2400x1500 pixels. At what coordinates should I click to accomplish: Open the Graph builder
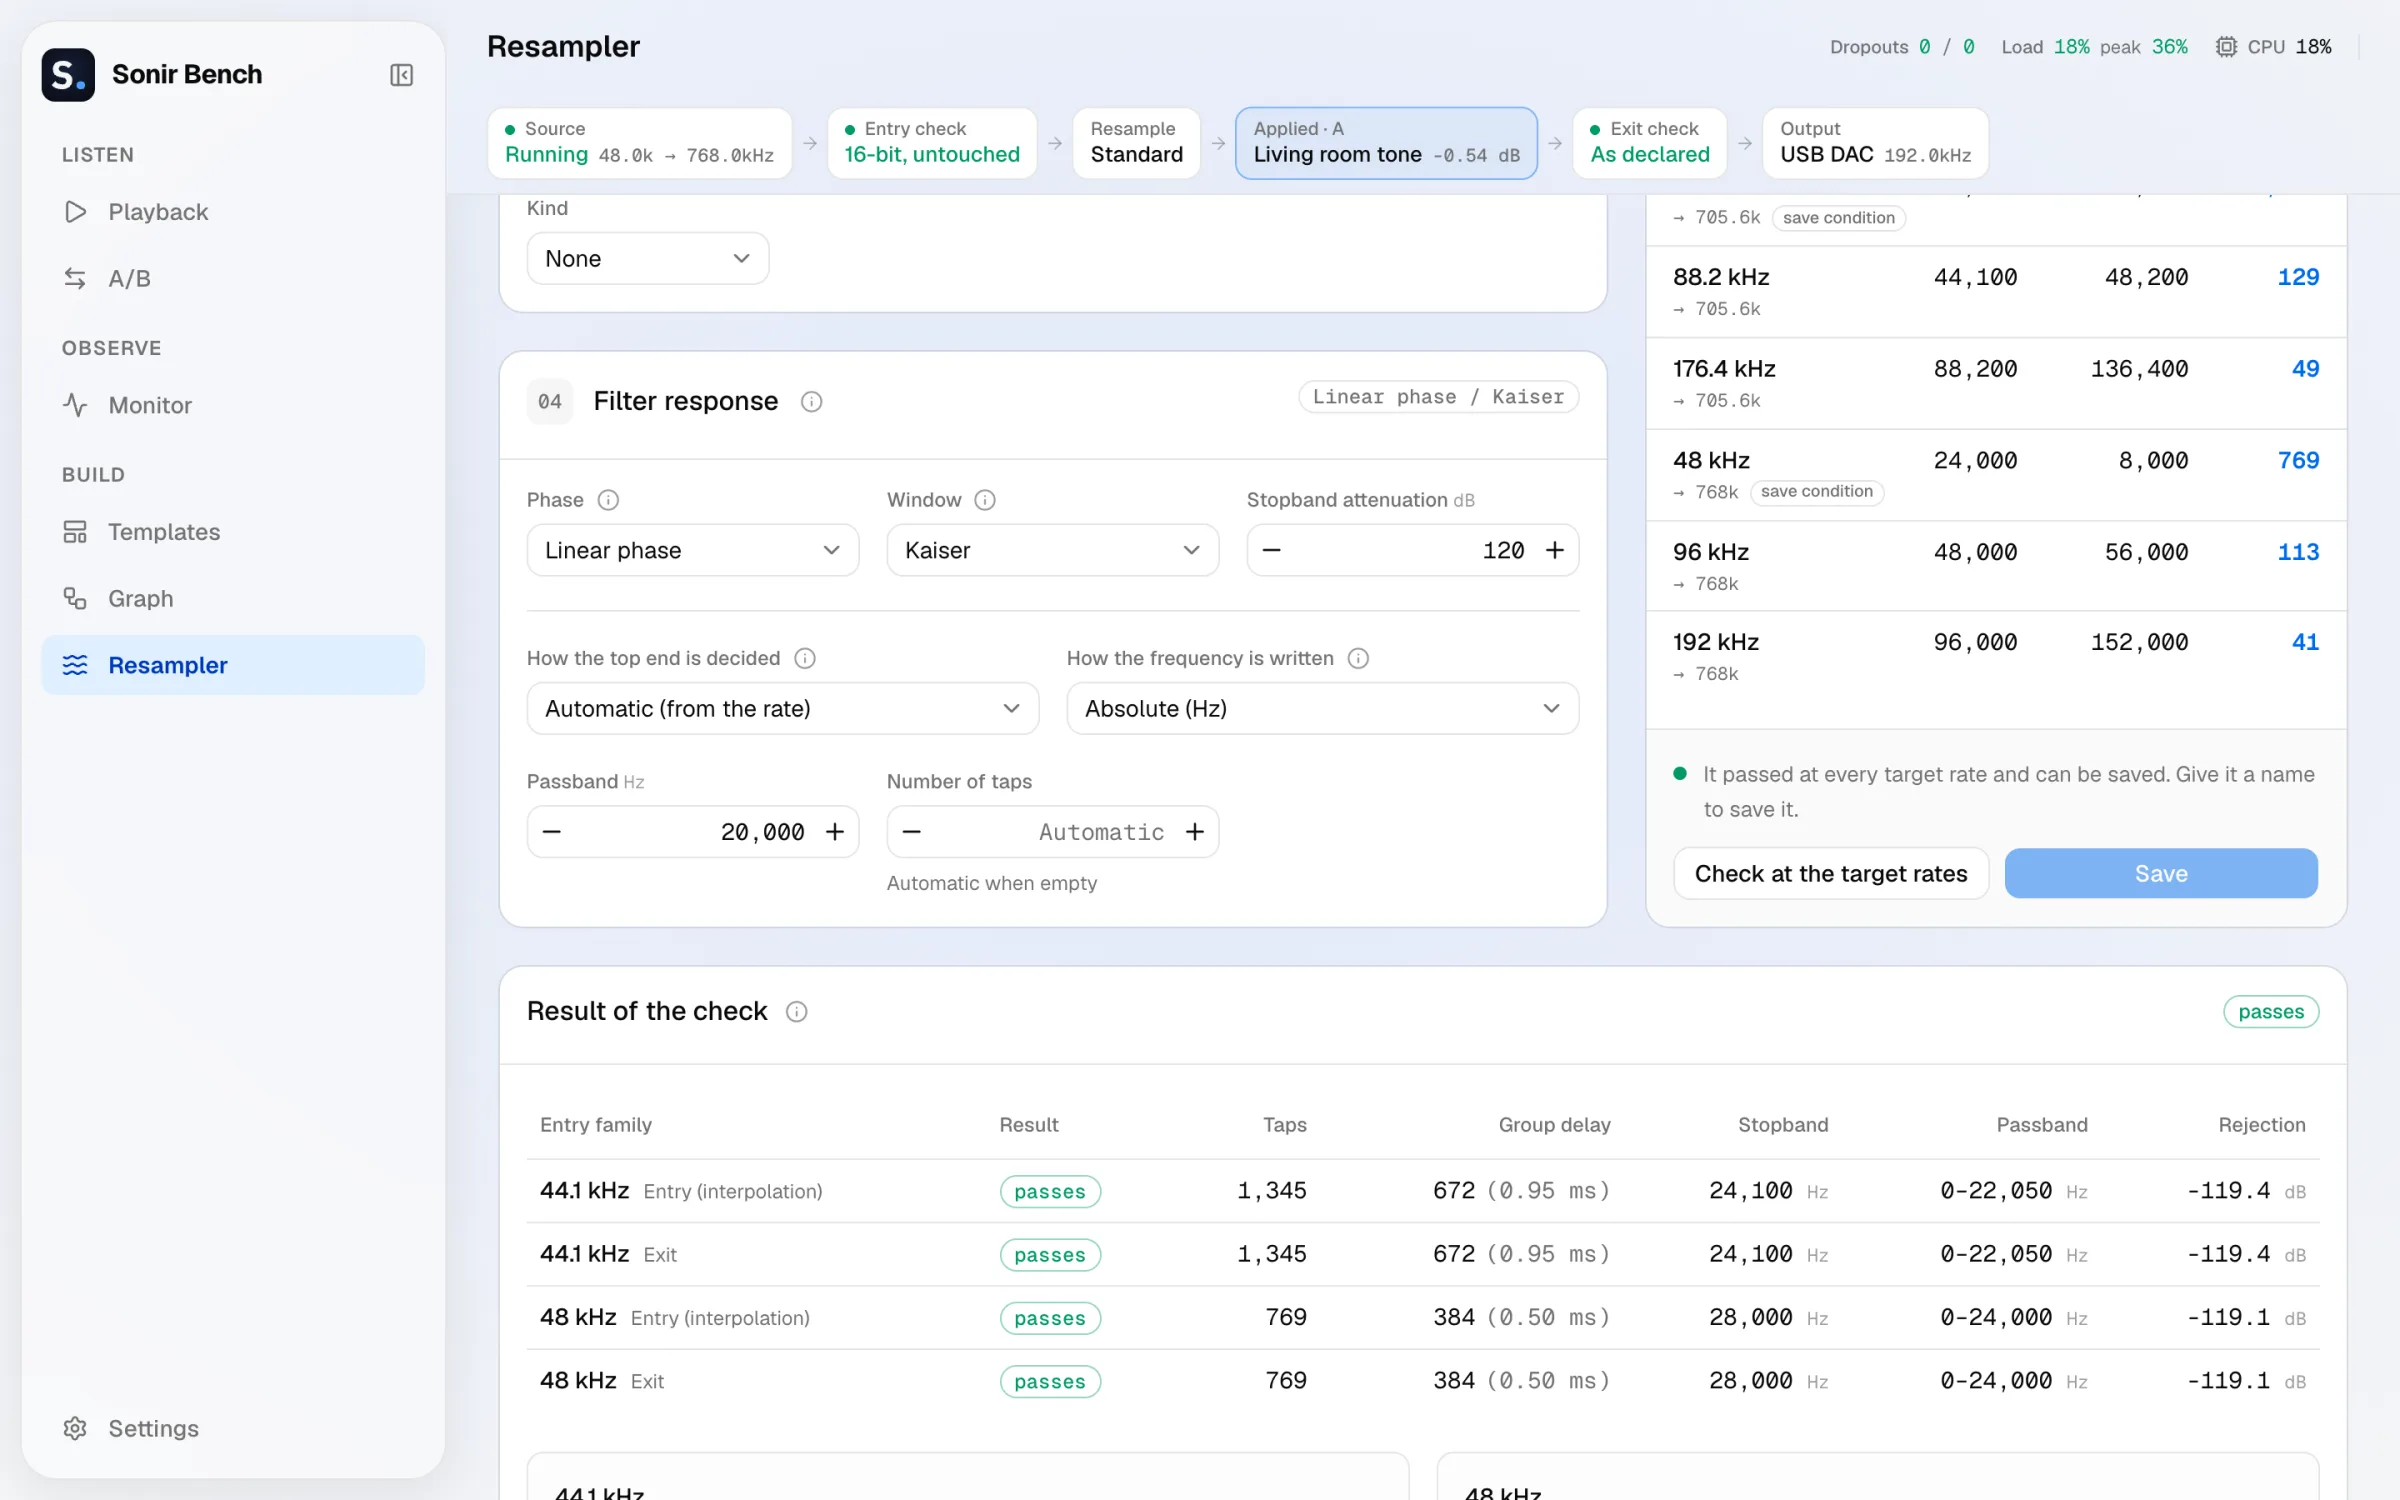233,599
